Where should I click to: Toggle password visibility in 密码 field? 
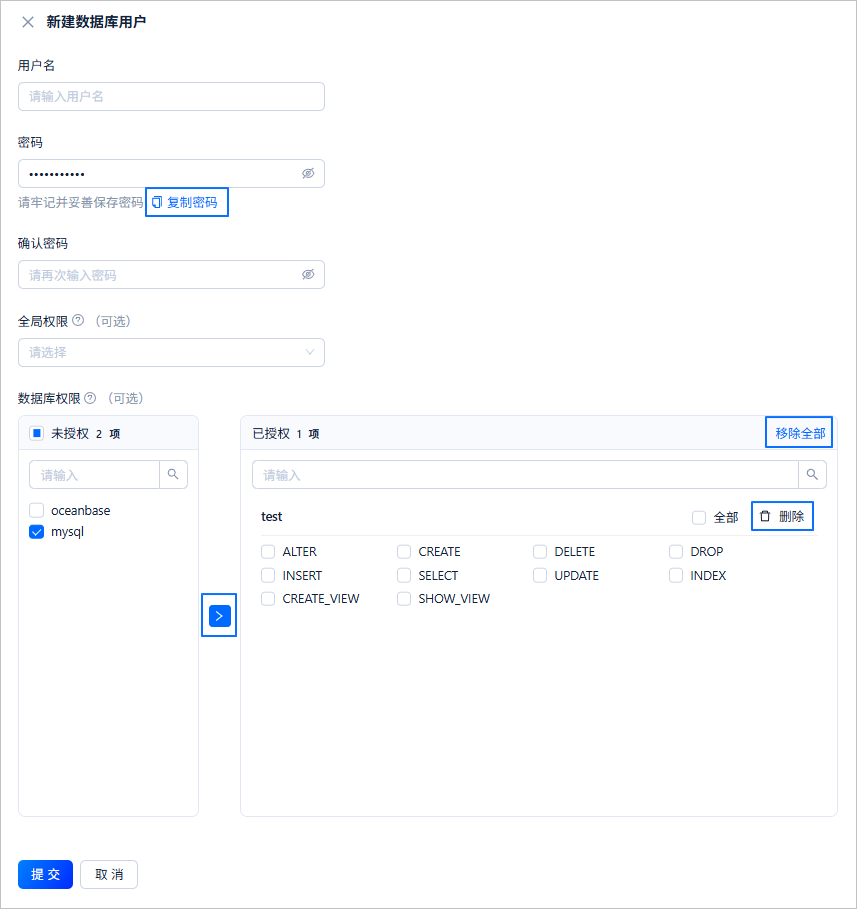point(308,173)
